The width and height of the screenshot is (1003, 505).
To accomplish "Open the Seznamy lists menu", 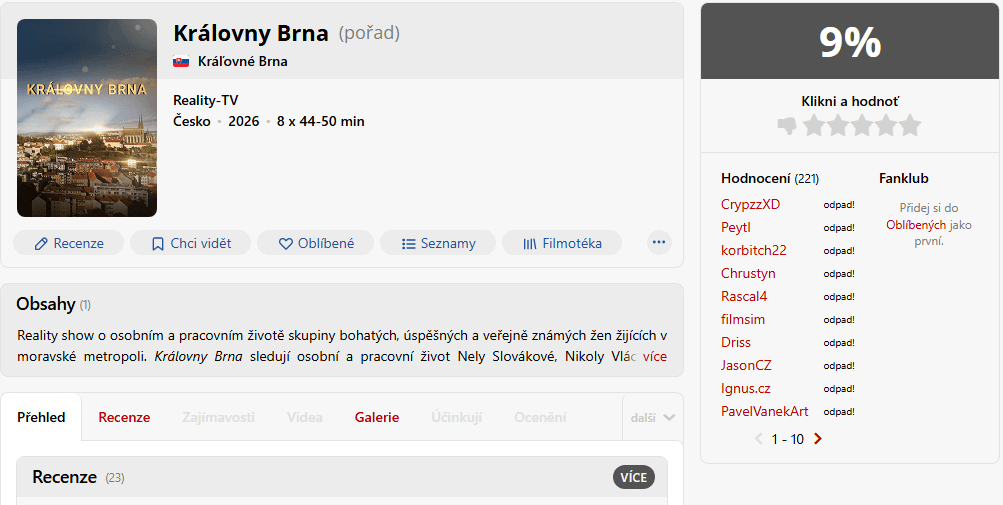I will [438, 243].
